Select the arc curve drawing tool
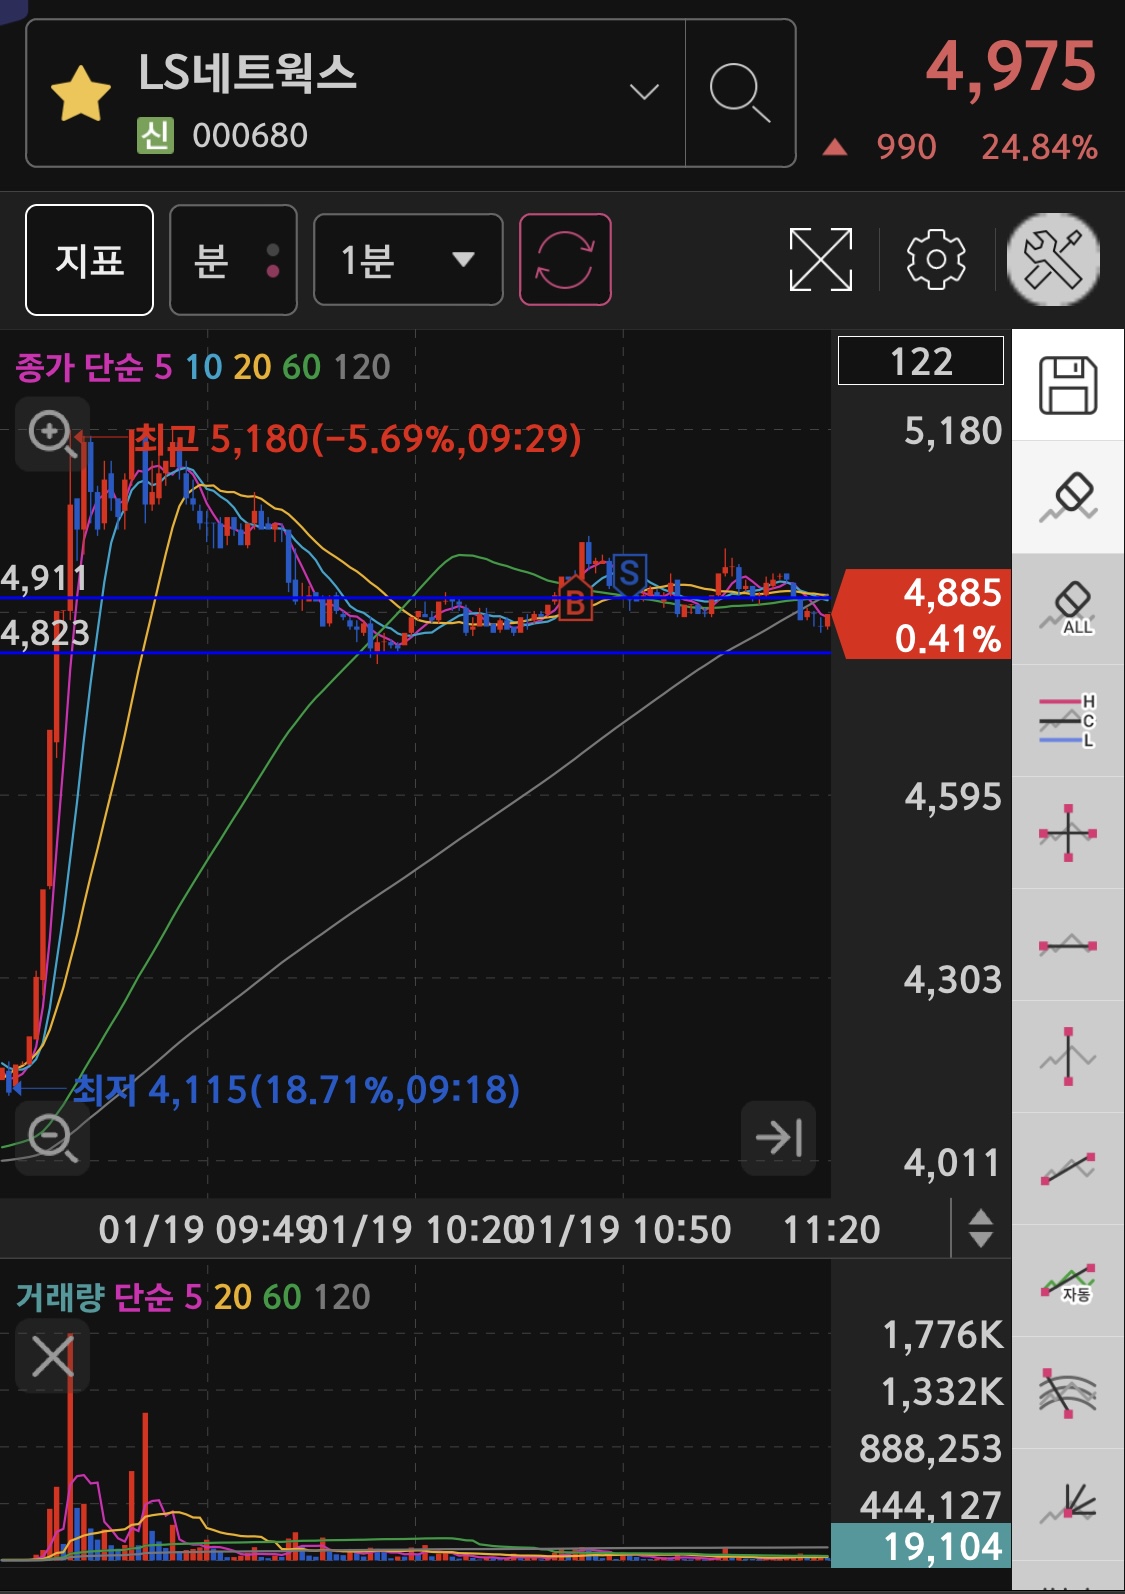 click(1068, 1393)
